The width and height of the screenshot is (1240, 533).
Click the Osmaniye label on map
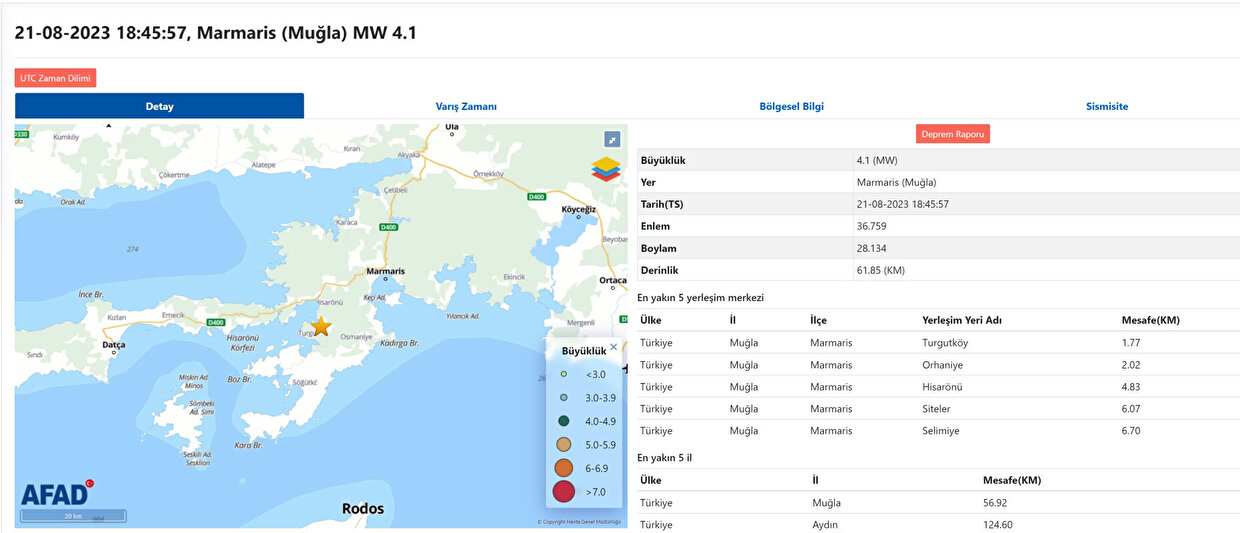[x=357, y=338]
